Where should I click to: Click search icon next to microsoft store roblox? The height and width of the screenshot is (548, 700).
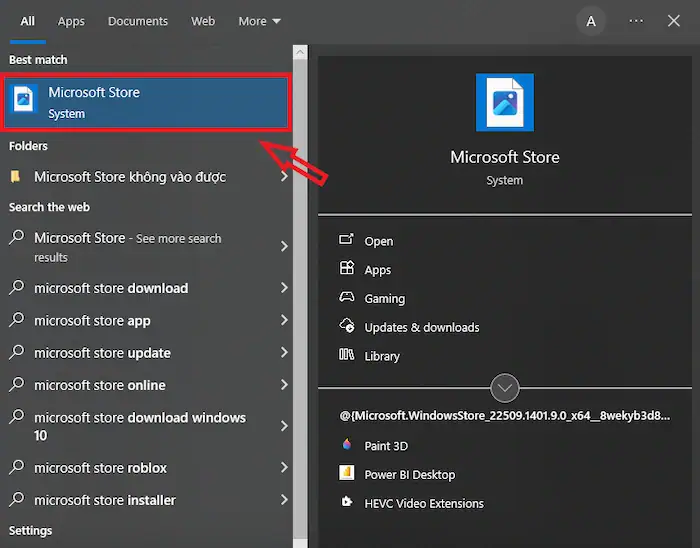pyautogui.click(x=17, y=467)
